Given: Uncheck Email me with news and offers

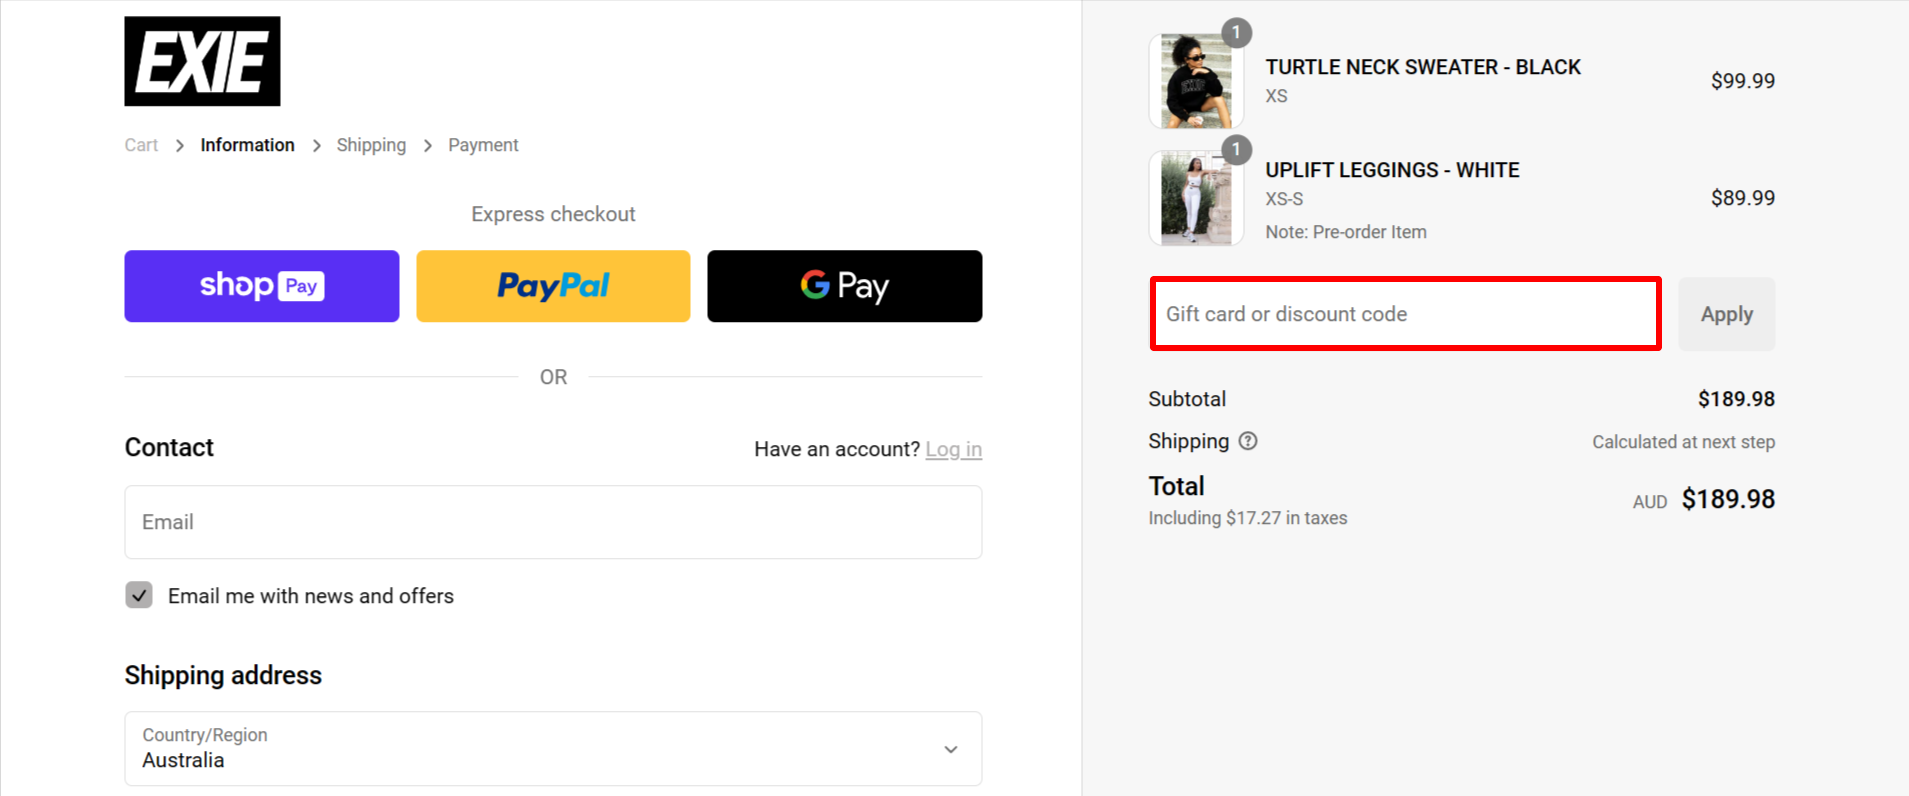Looking at the screenshot, I should [x=138, y=595].
